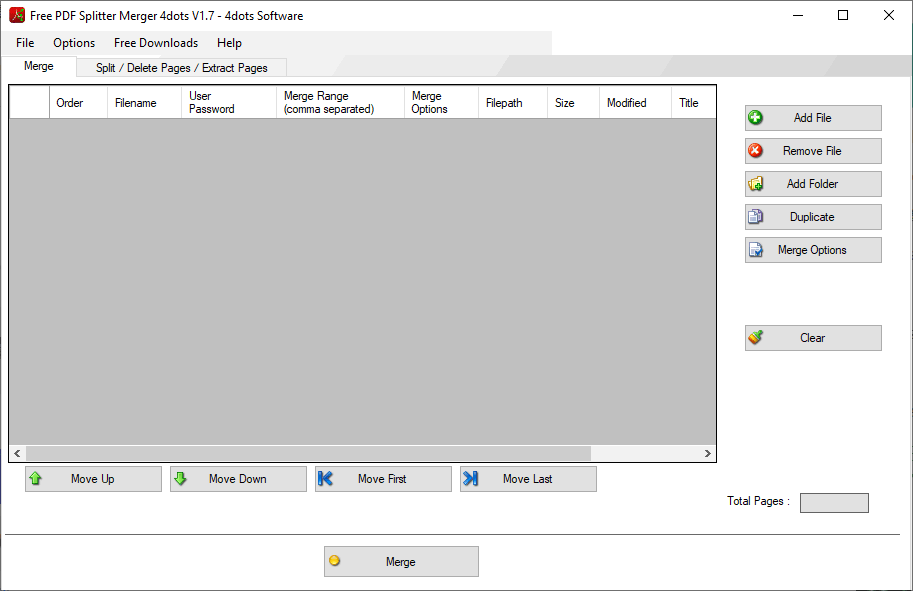Click the Clear button label
Viewport: 913px width, 591px height.
(812, 338)
